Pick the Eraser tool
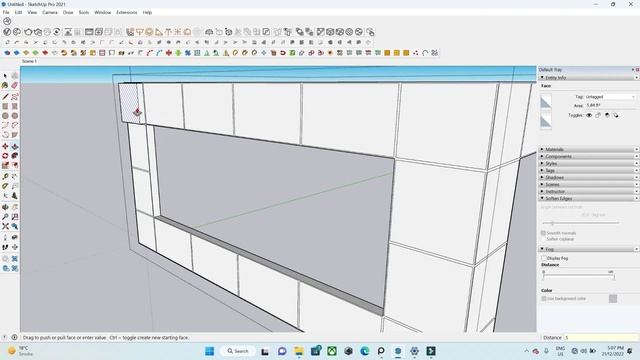The width and height of the screenshot is (640, 360). 15,86
